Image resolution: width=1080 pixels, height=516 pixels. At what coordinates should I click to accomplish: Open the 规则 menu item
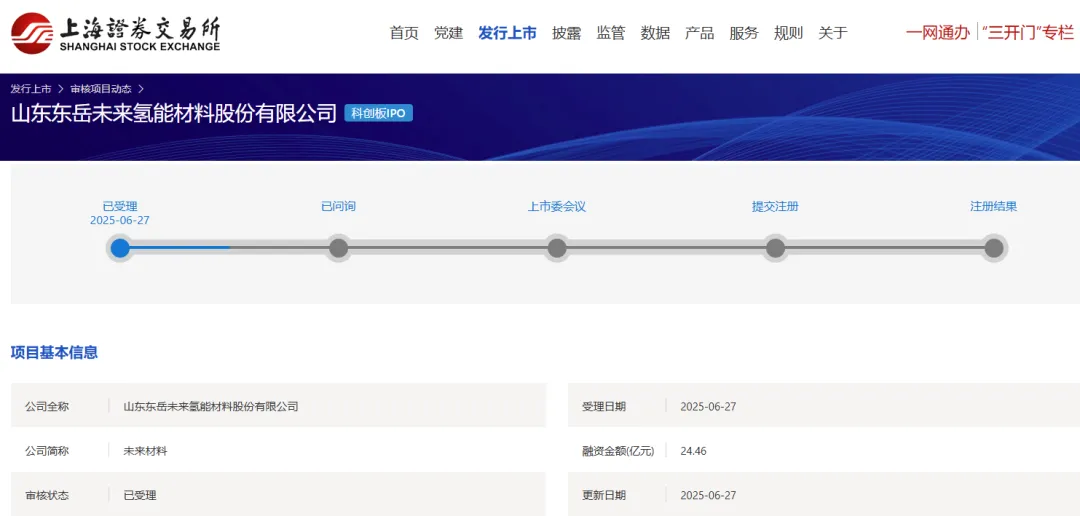click(788, 32)
